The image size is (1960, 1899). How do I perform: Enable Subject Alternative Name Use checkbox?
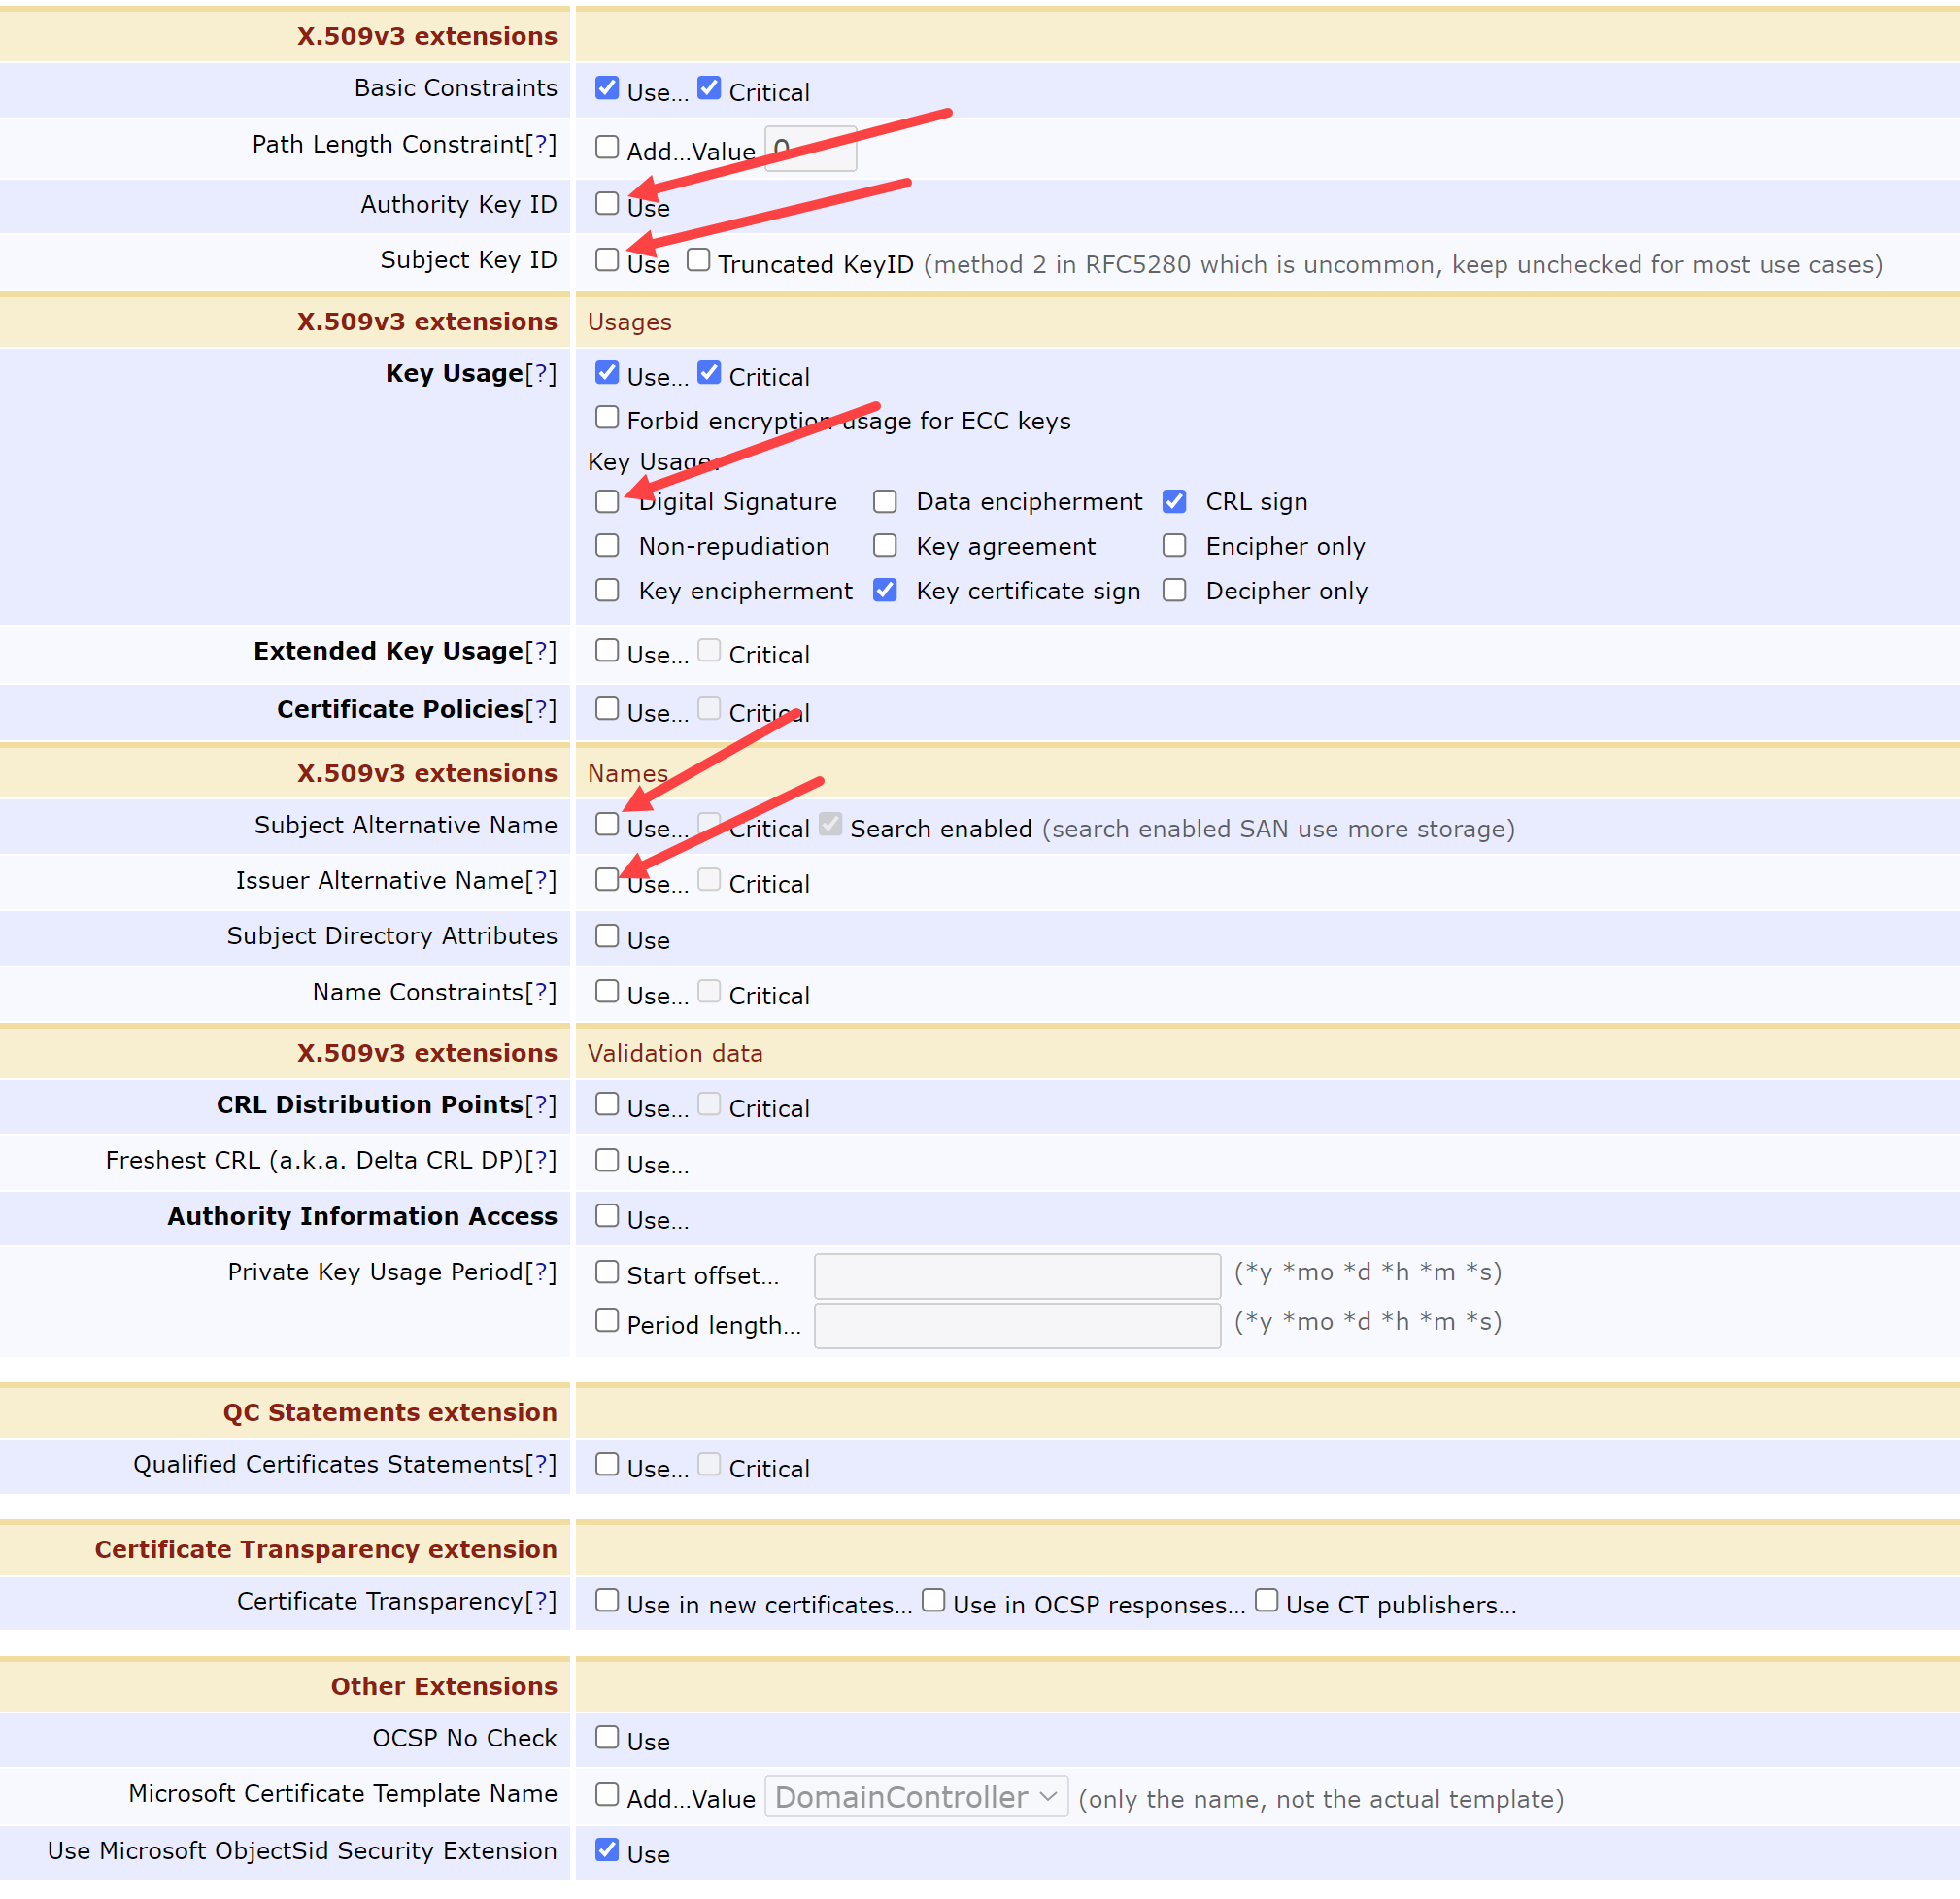coord(607,824)
